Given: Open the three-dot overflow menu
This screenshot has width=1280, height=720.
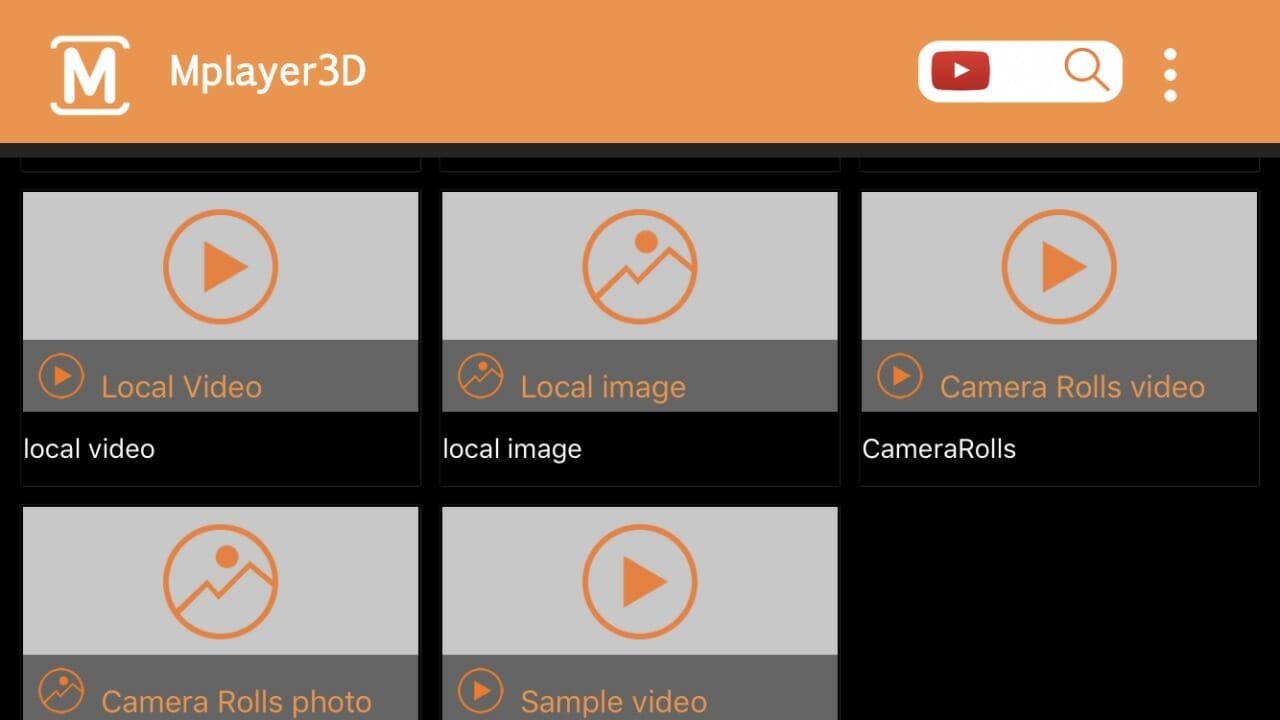Looking at the screenshot, I should click(x=1170, y=74).
